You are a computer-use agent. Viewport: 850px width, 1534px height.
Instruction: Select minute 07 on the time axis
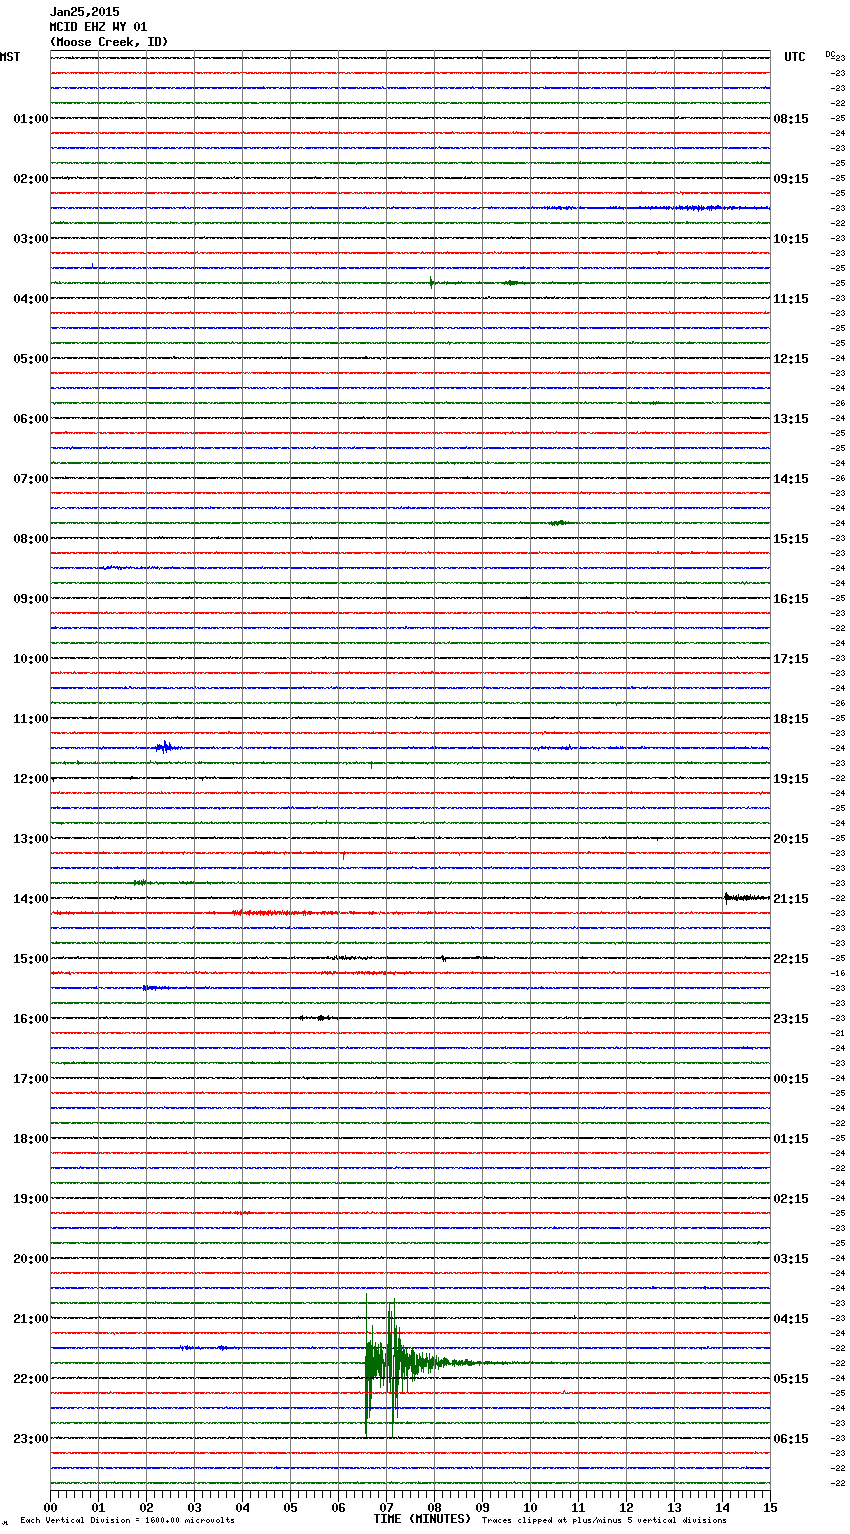click(x=386, y=1507)
